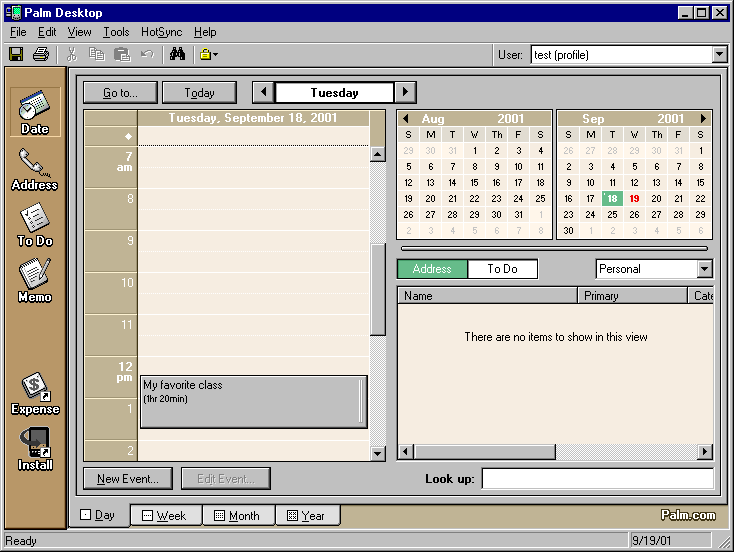Viewport: 734px width, 552px height.
Task: Show previous month in Aug calendar
Action: 406,118
